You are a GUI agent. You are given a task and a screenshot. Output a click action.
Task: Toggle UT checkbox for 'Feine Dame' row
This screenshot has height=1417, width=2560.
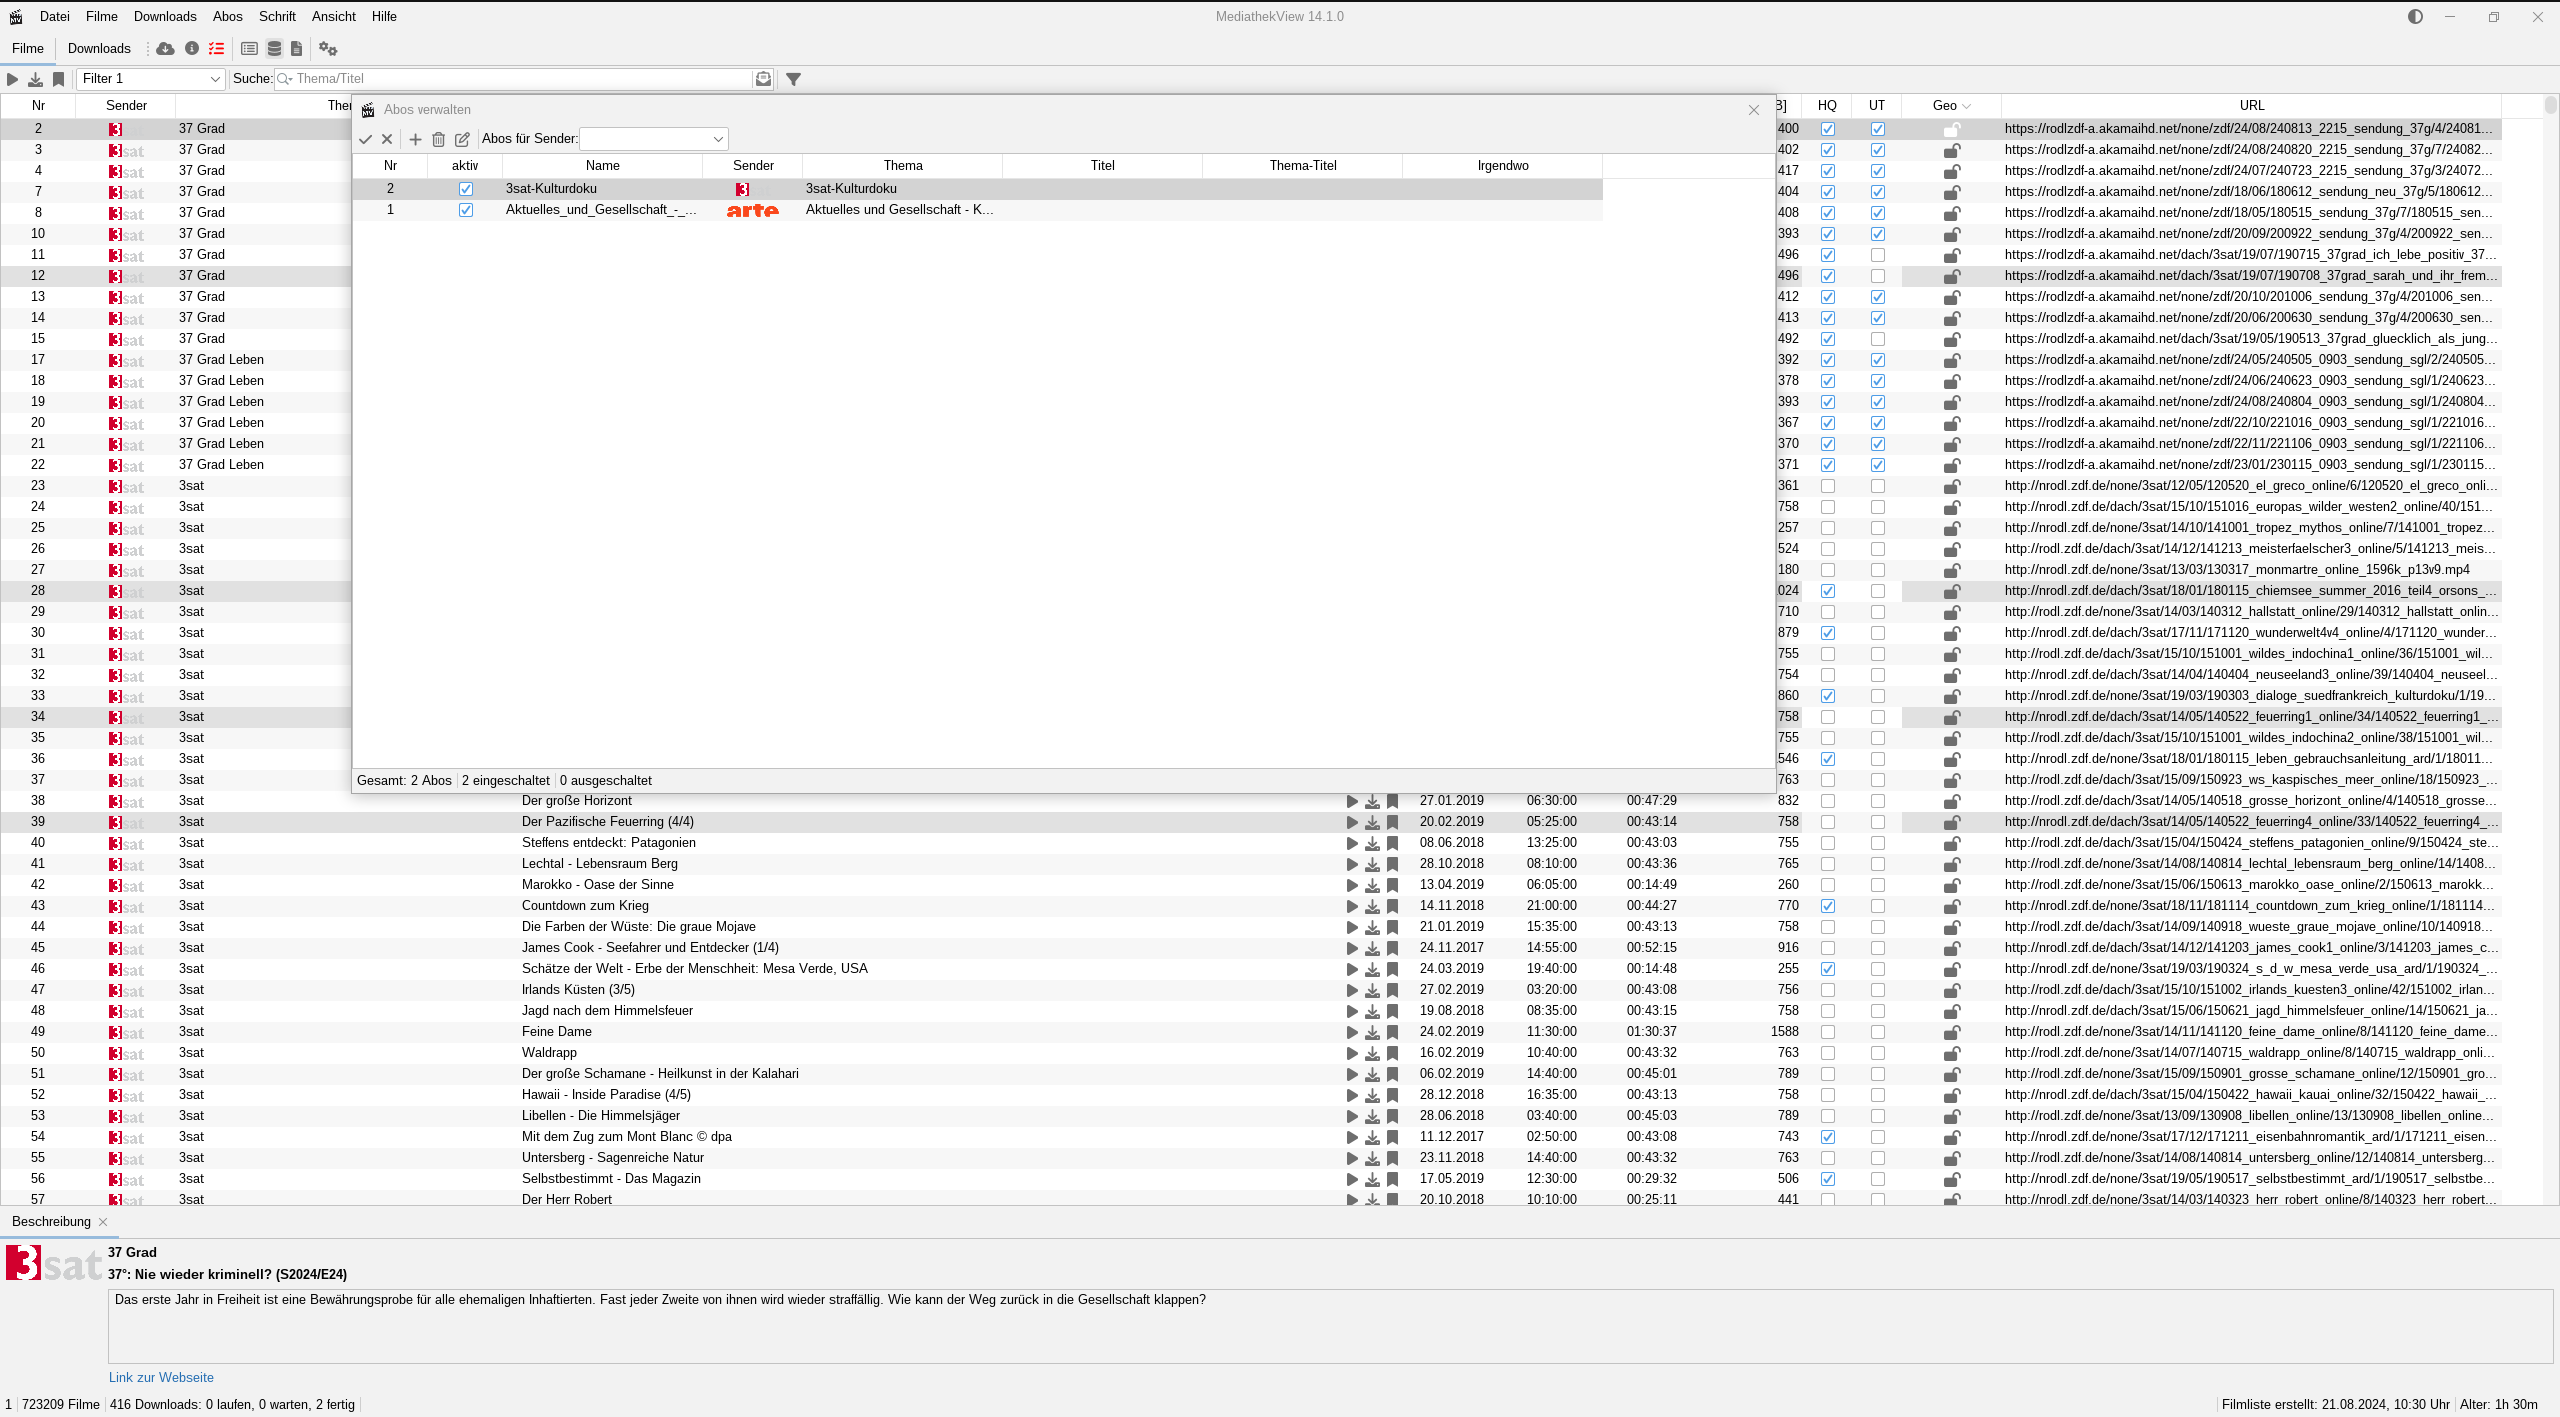pos(1878,1032)
